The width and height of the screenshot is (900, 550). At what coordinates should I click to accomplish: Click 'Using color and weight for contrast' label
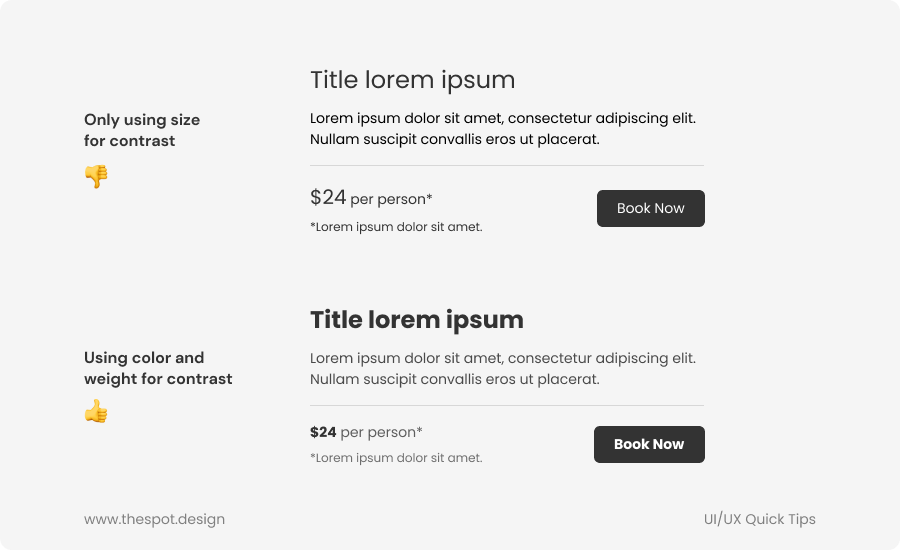click(158, 368)
